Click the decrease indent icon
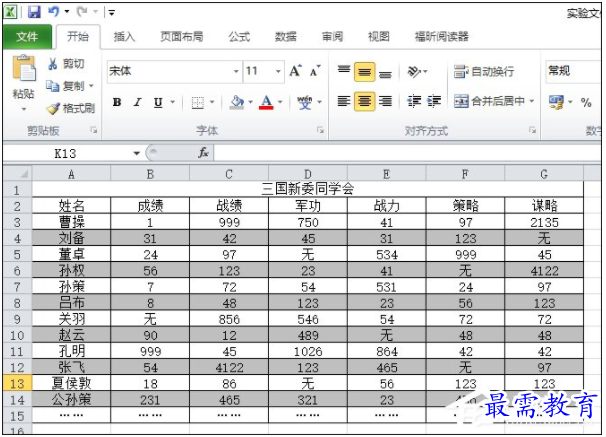 pos(414,101)
